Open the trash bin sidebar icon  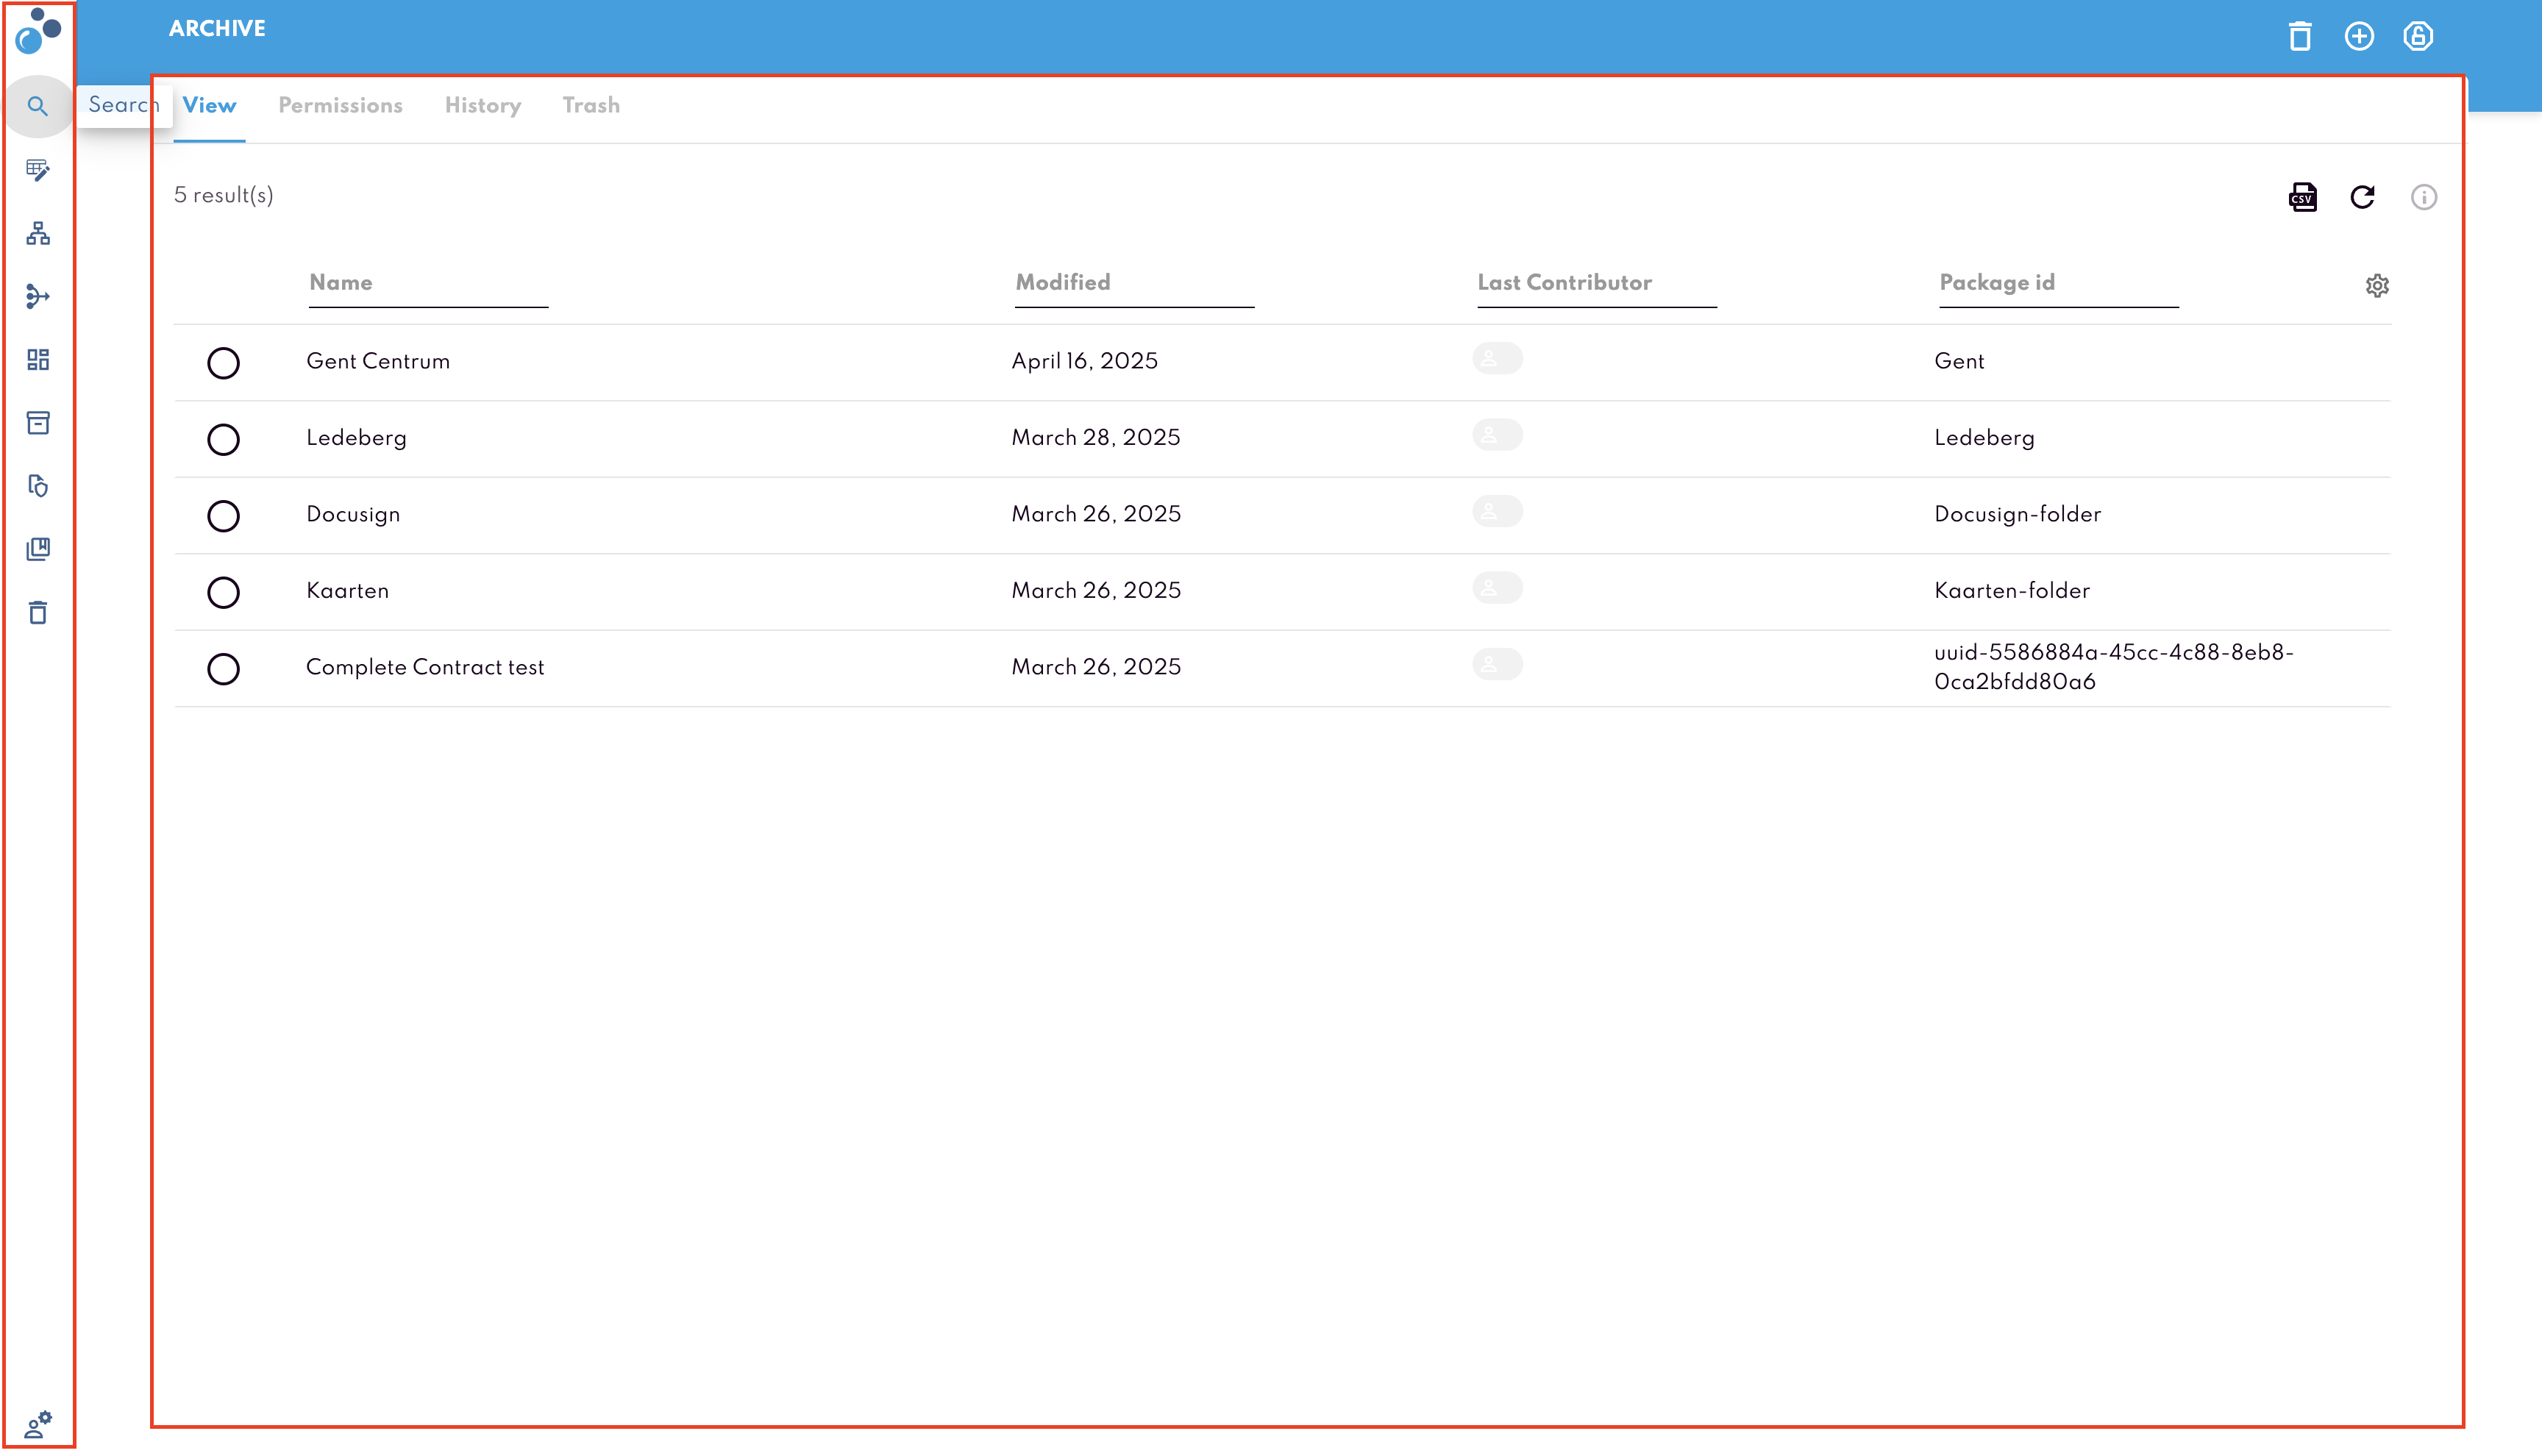[x=38, y=613]
